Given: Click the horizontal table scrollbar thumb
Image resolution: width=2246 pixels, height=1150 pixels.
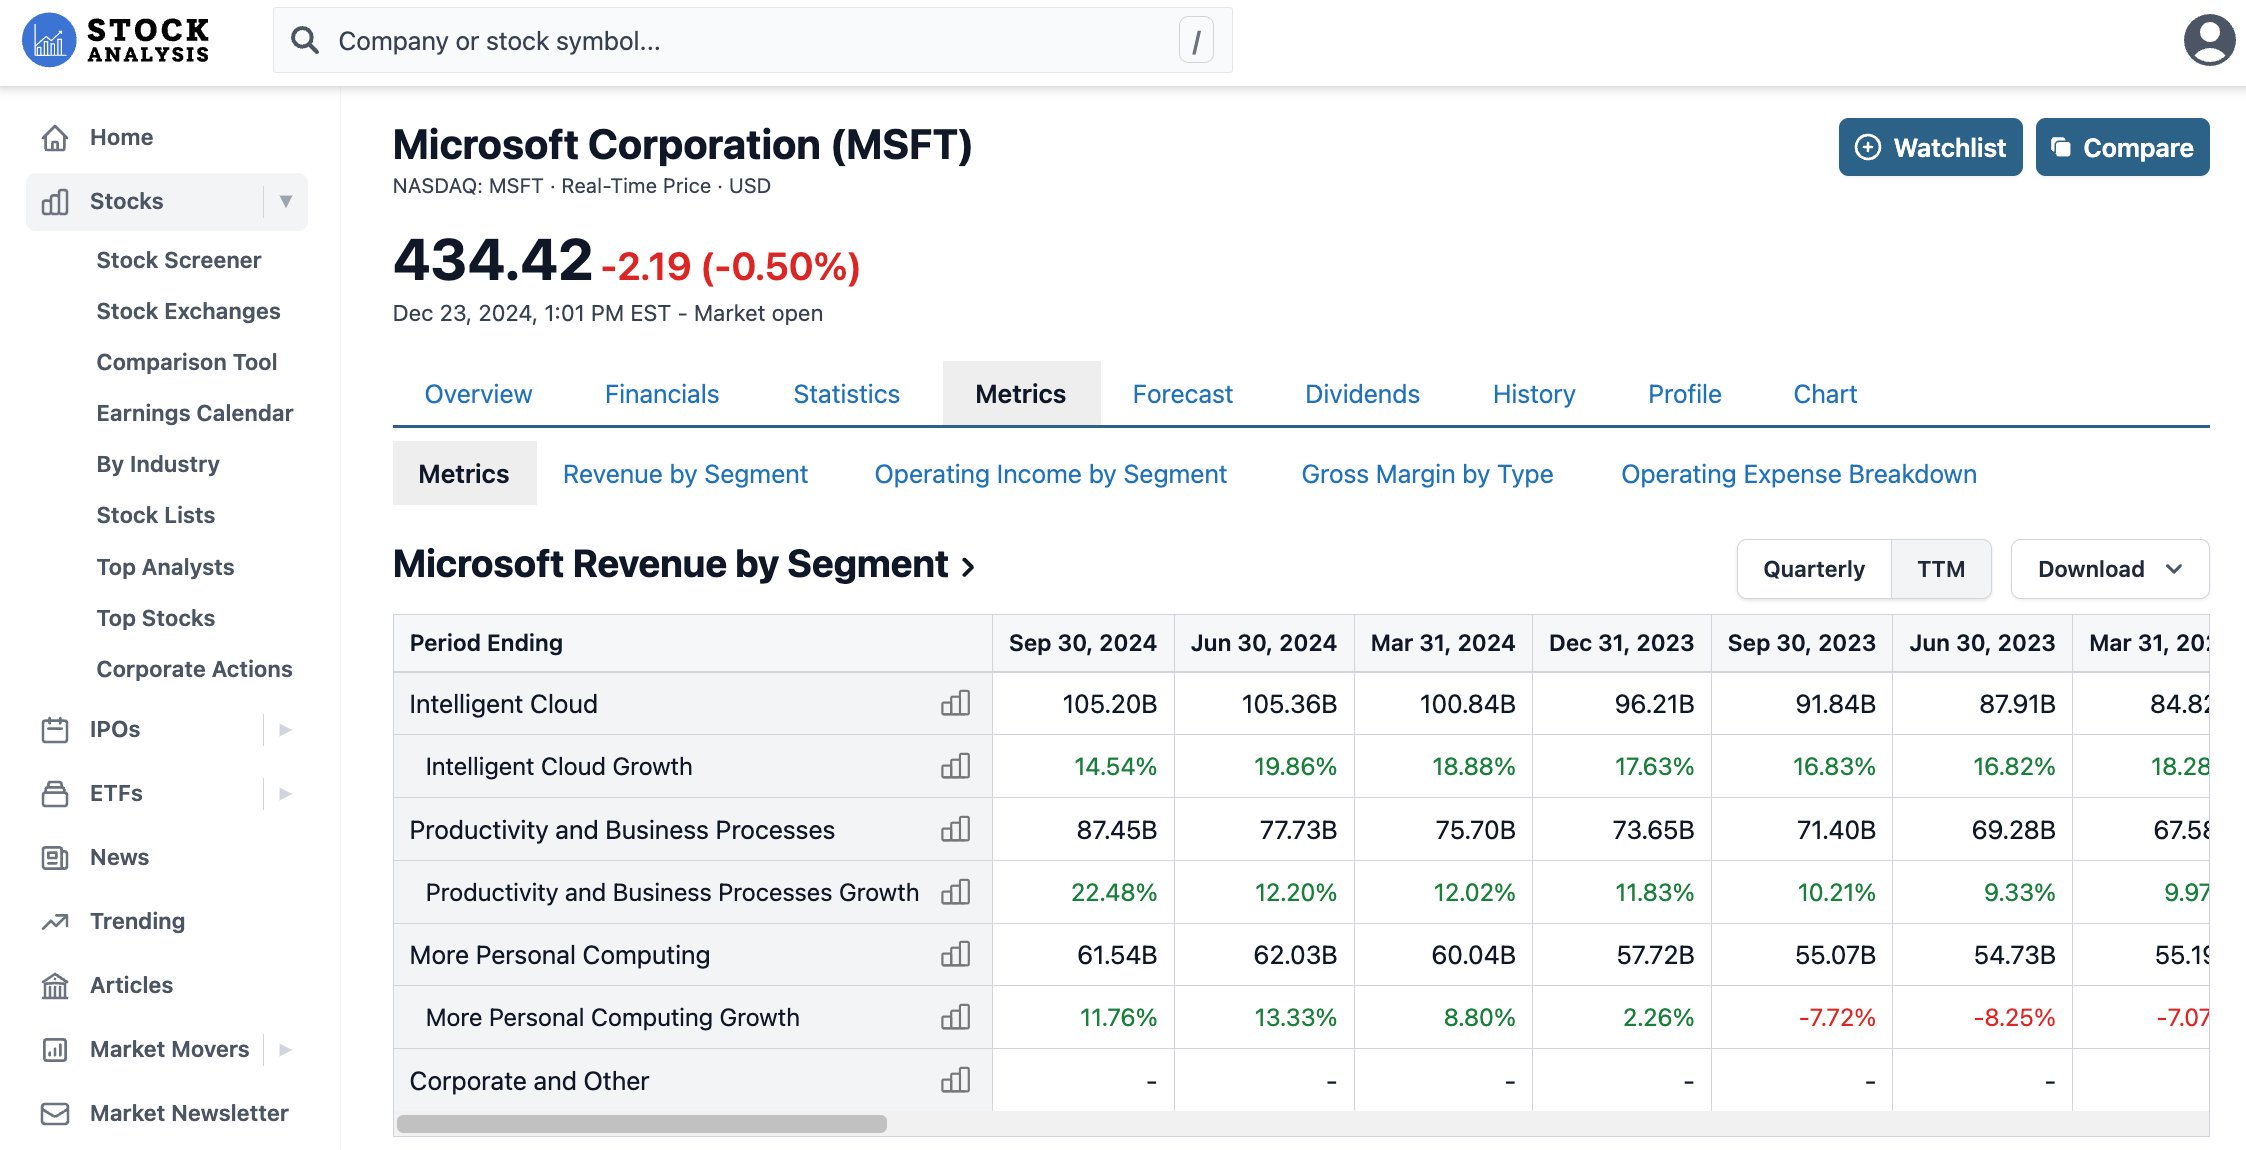Looking at the screenshot, I should point(642,1124).
